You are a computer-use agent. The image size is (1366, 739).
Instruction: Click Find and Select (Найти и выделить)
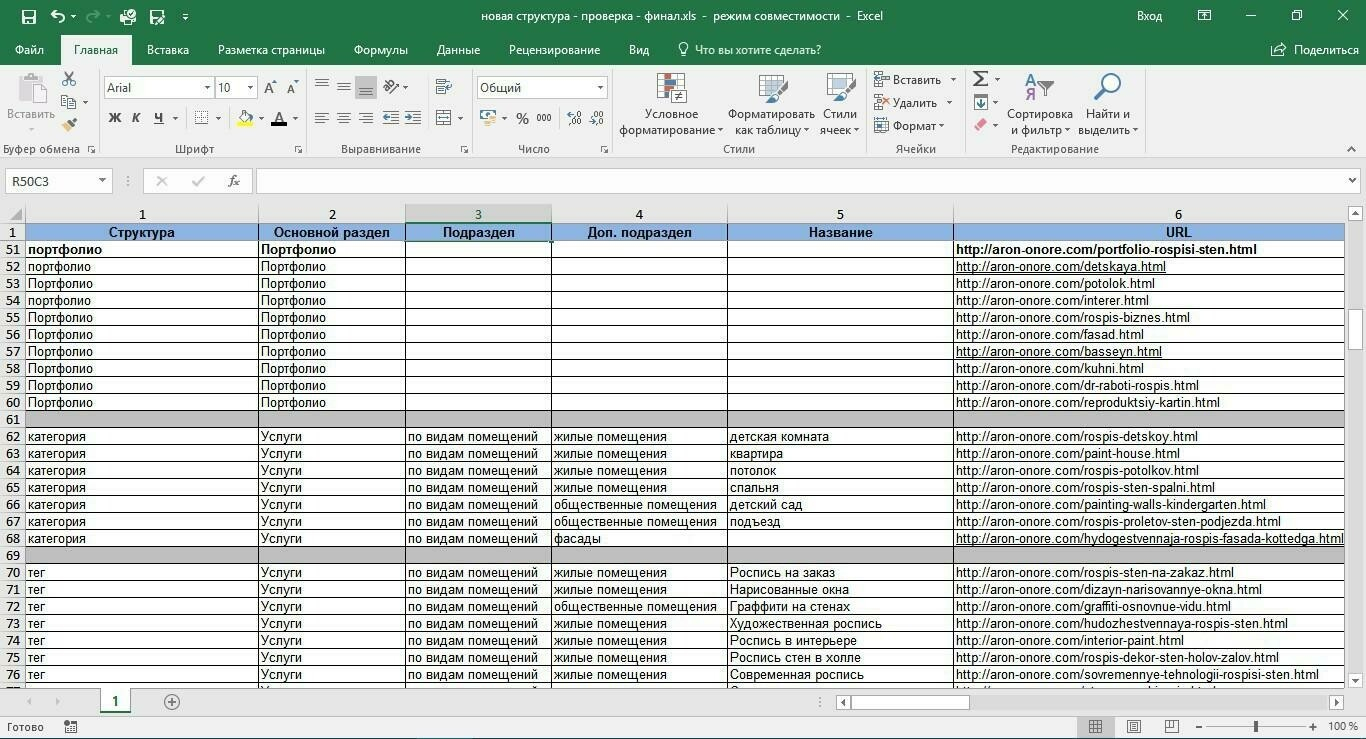[x=1106, y=104]
